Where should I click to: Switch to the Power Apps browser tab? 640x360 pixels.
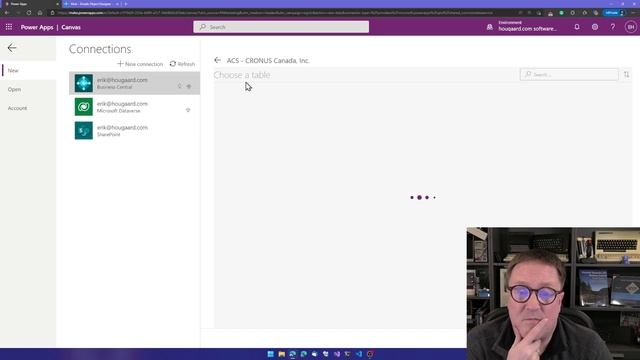(31, 4)
